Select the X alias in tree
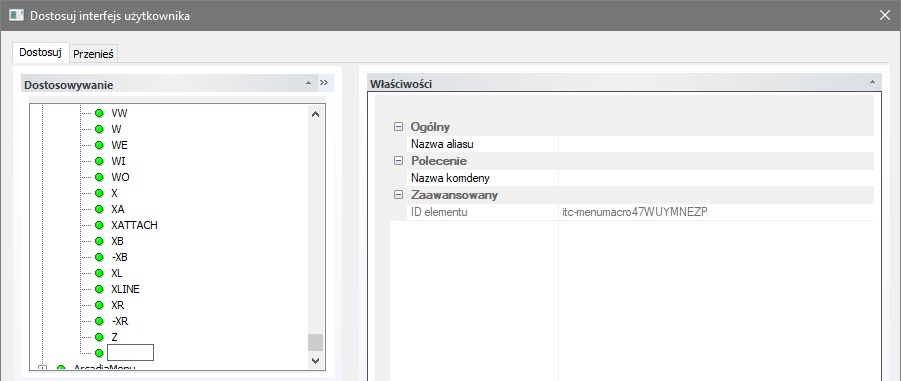 coord(114,193)
